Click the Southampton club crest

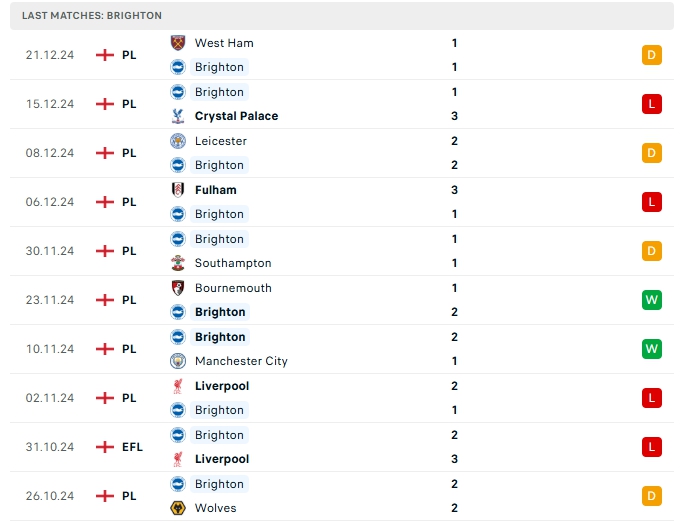178,263
